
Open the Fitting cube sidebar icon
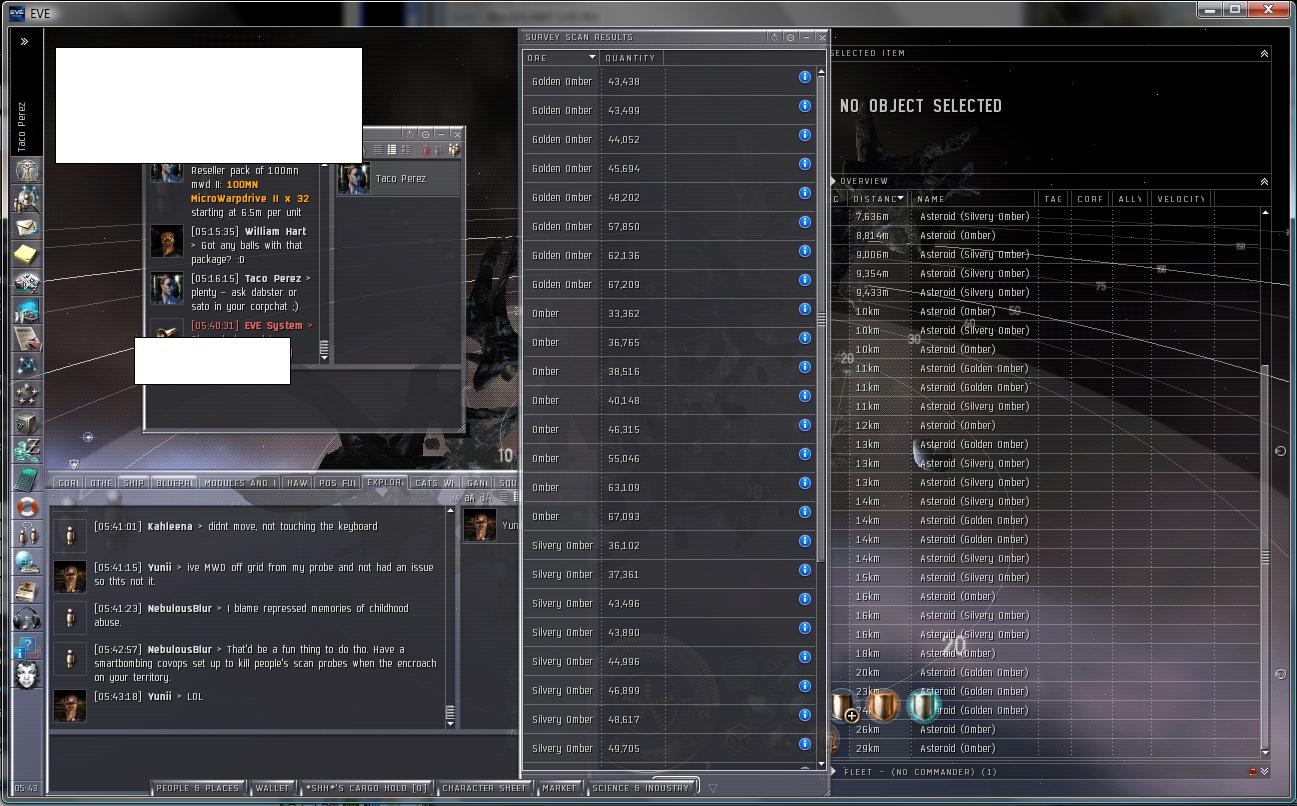[x=26, y=423]
